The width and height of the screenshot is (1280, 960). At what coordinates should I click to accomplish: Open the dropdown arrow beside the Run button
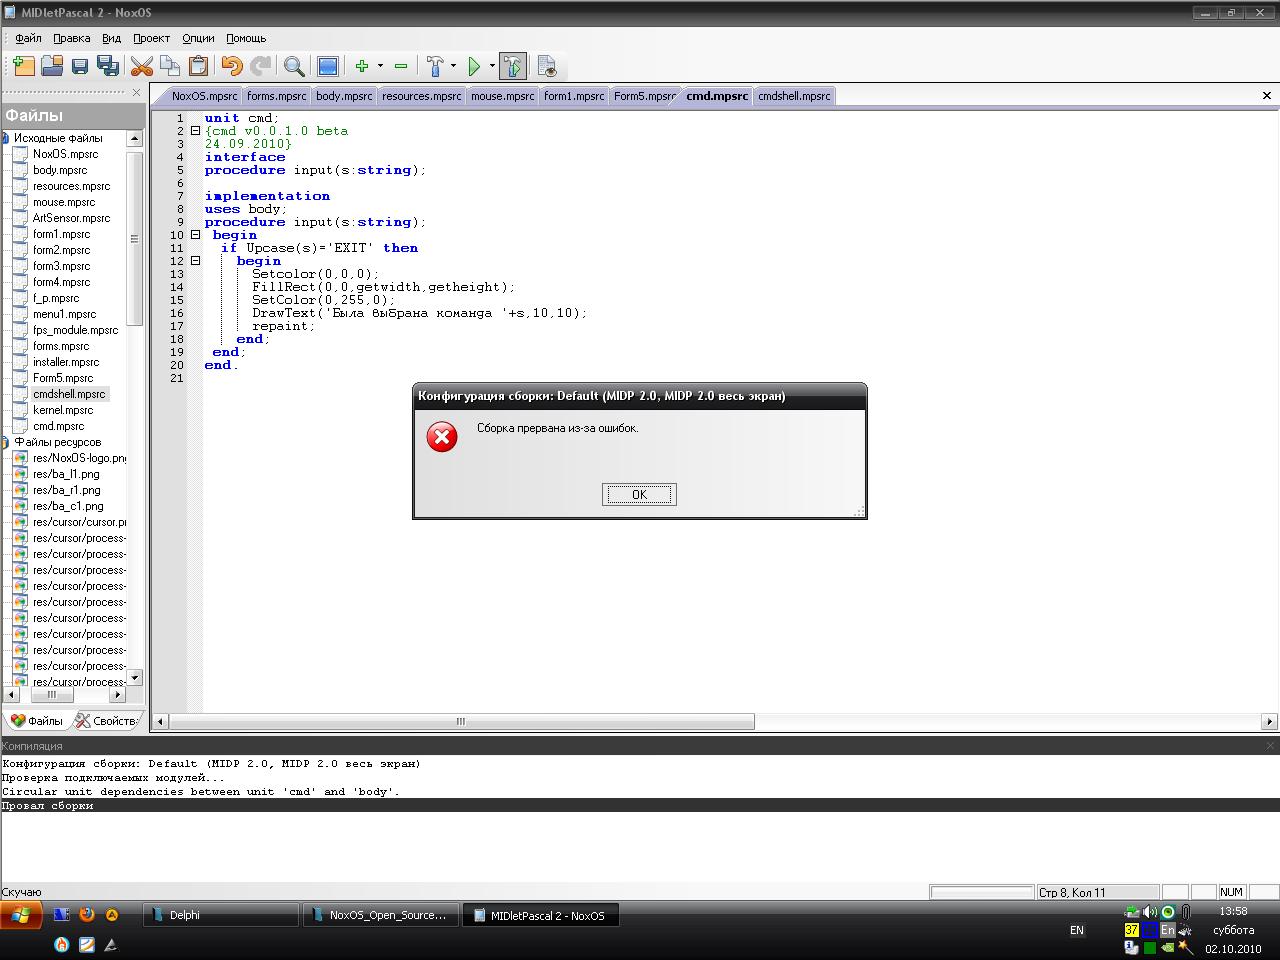(492, 66)
